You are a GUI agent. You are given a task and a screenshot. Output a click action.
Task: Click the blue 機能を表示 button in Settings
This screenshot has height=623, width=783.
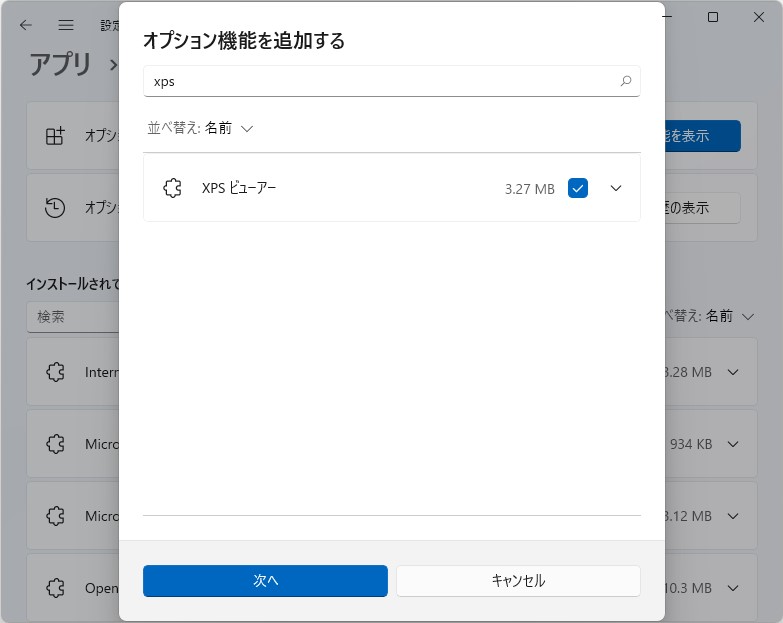703,136
